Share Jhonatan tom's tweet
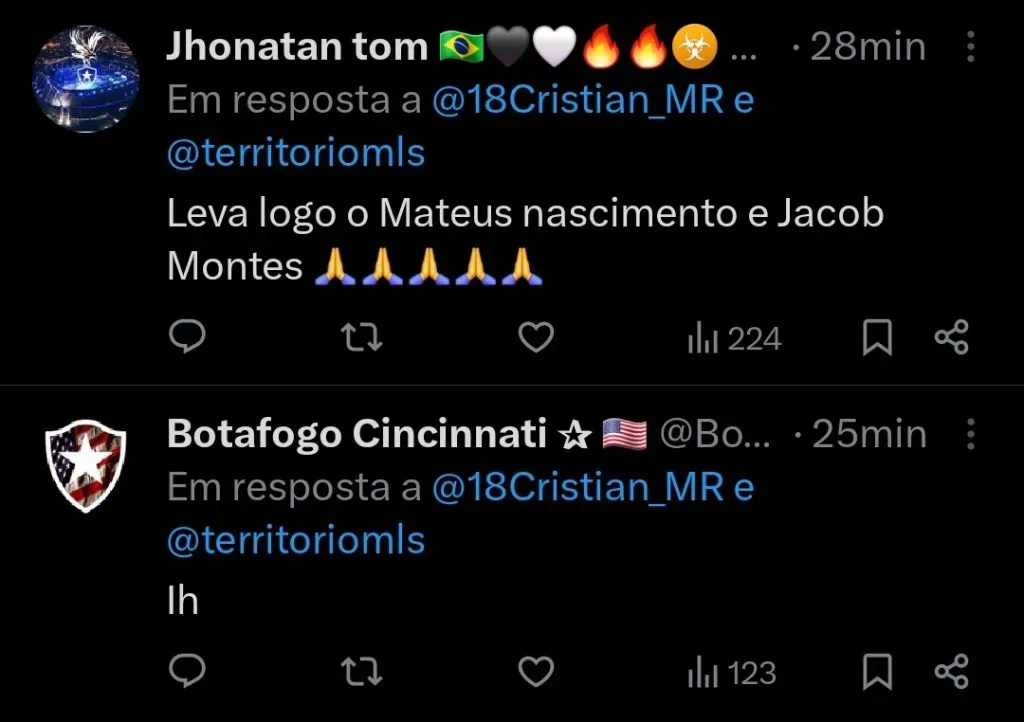Viewport: 1024px width, 722px height. (951, 339)
